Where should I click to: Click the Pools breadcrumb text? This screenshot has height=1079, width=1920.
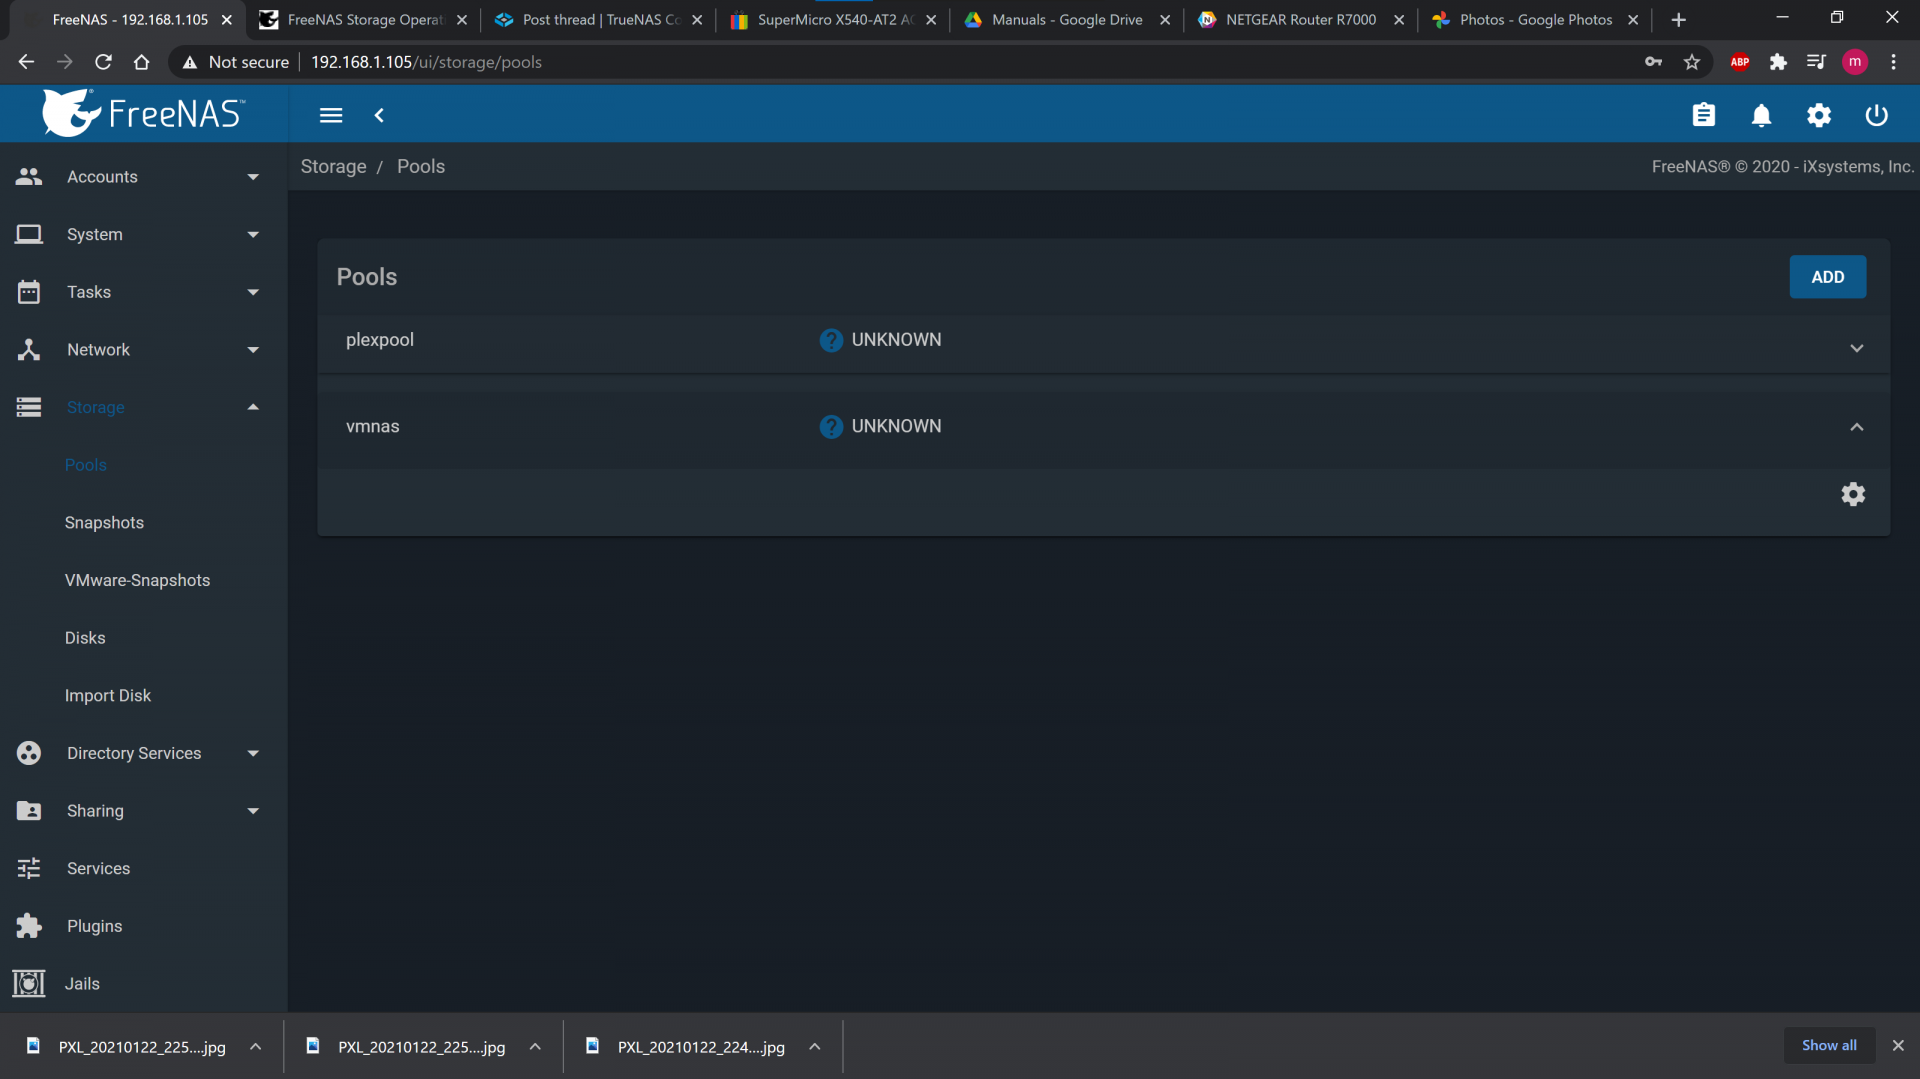pyautogui.click(x=421, y=167)
